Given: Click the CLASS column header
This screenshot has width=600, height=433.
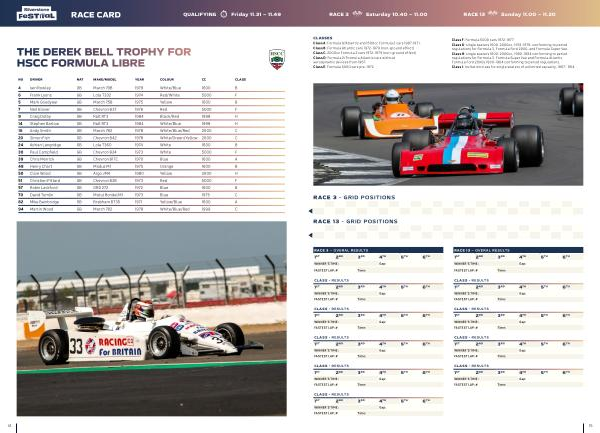Looking at the screenshot, I should (240, 80).
